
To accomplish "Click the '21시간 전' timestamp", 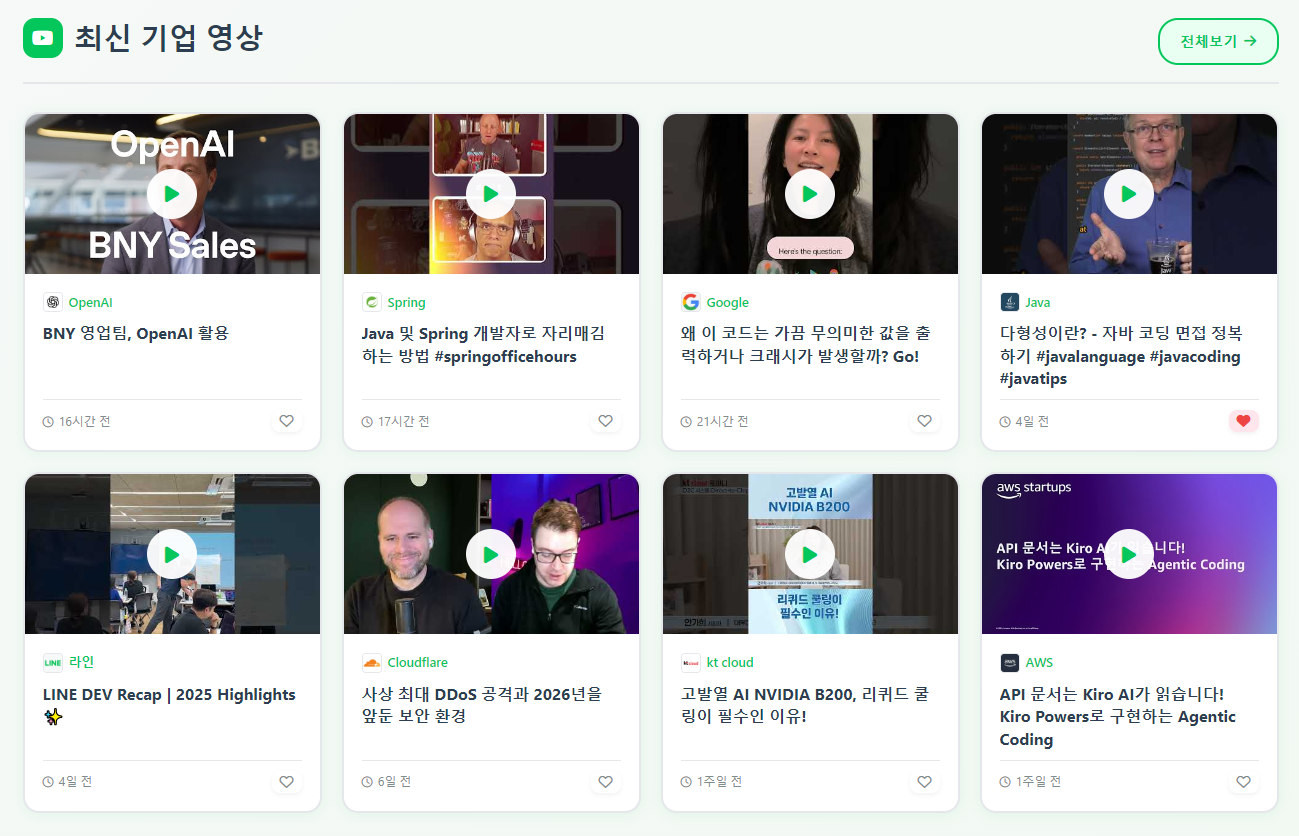I will (723, 421).
